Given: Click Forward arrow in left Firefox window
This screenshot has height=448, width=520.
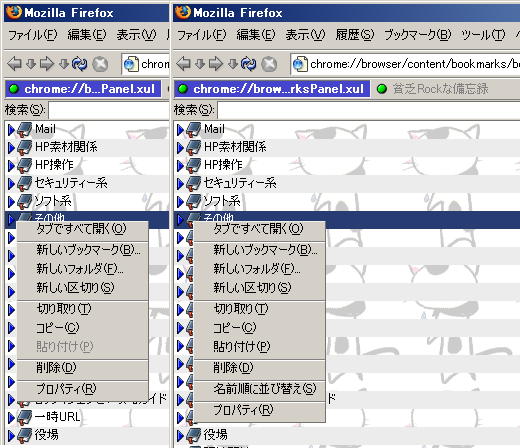Looking at the screenshot, I should point(47,63).
